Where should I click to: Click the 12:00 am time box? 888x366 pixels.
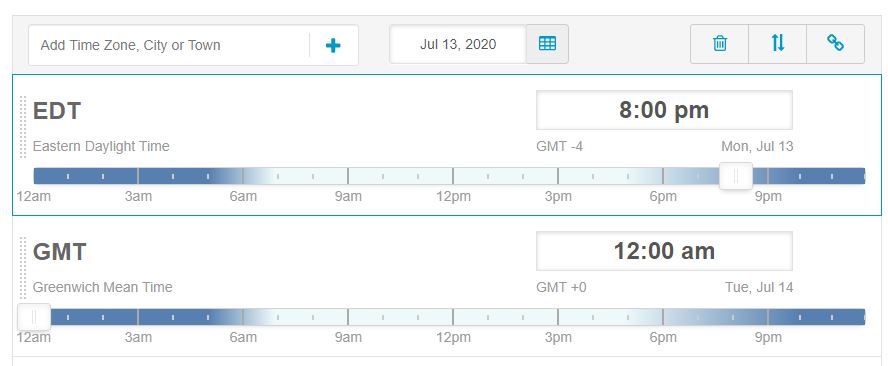664,251
